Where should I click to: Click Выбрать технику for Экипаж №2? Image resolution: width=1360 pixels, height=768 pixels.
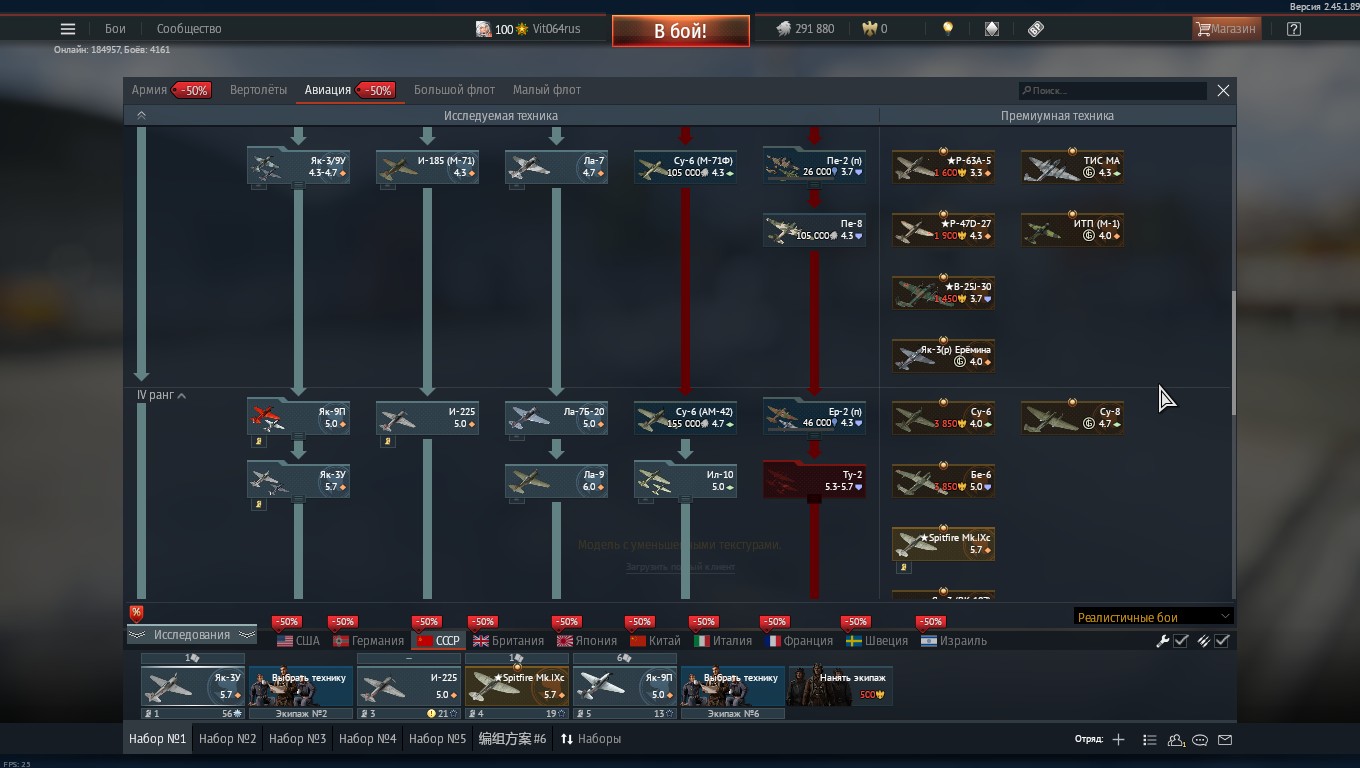click(x=301, y=686)
